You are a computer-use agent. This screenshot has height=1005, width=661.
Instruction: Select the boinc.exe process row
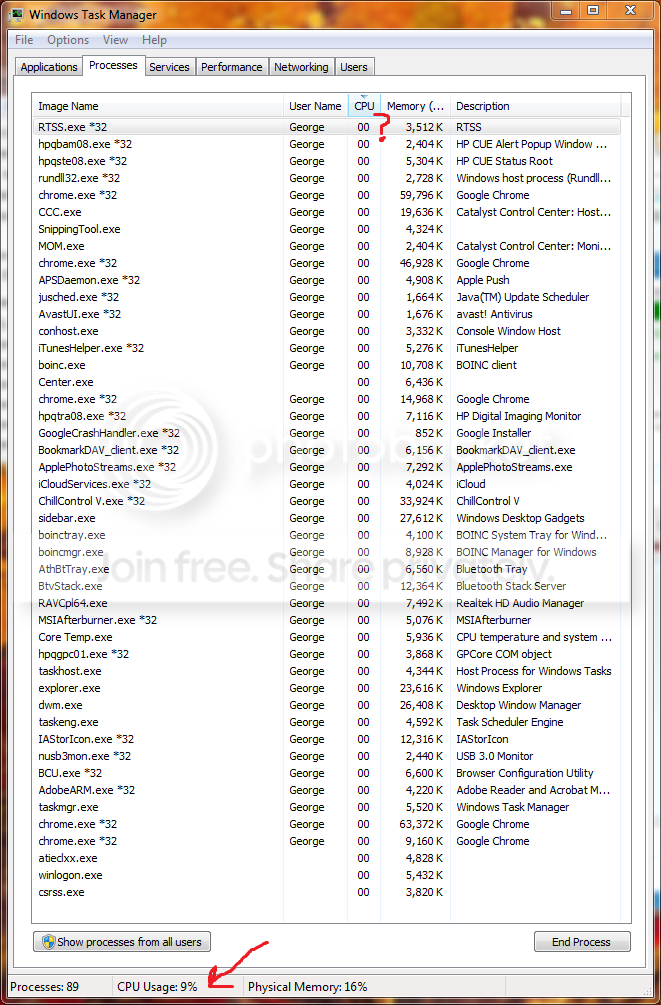[326, 365]
